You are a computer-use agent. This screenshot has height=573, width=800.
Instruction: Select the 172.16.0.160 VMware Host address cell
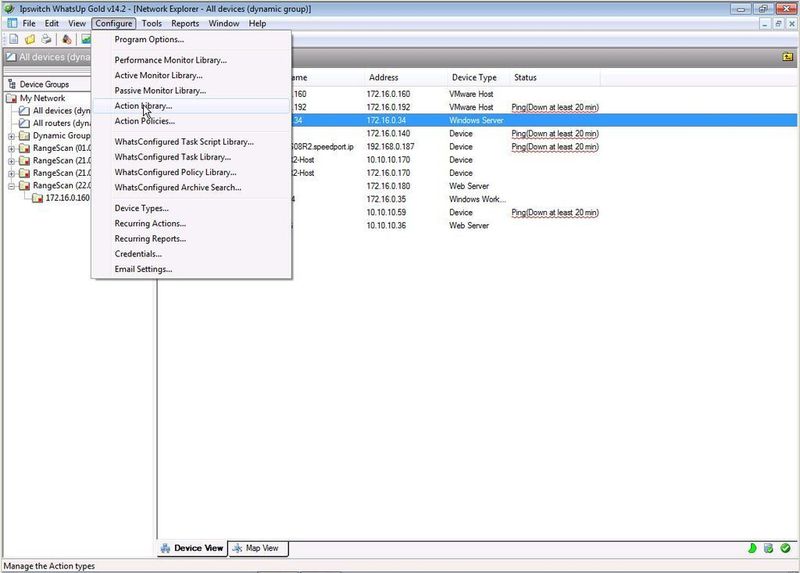tap(388, 94)
